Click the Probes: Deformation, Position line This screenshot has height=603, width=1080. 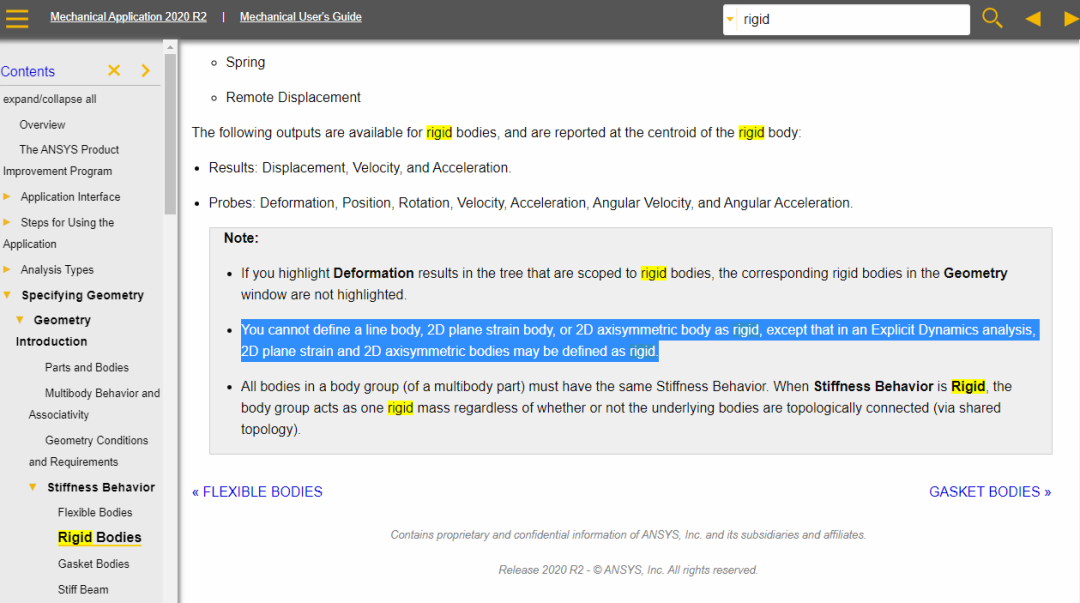(530, 203)
